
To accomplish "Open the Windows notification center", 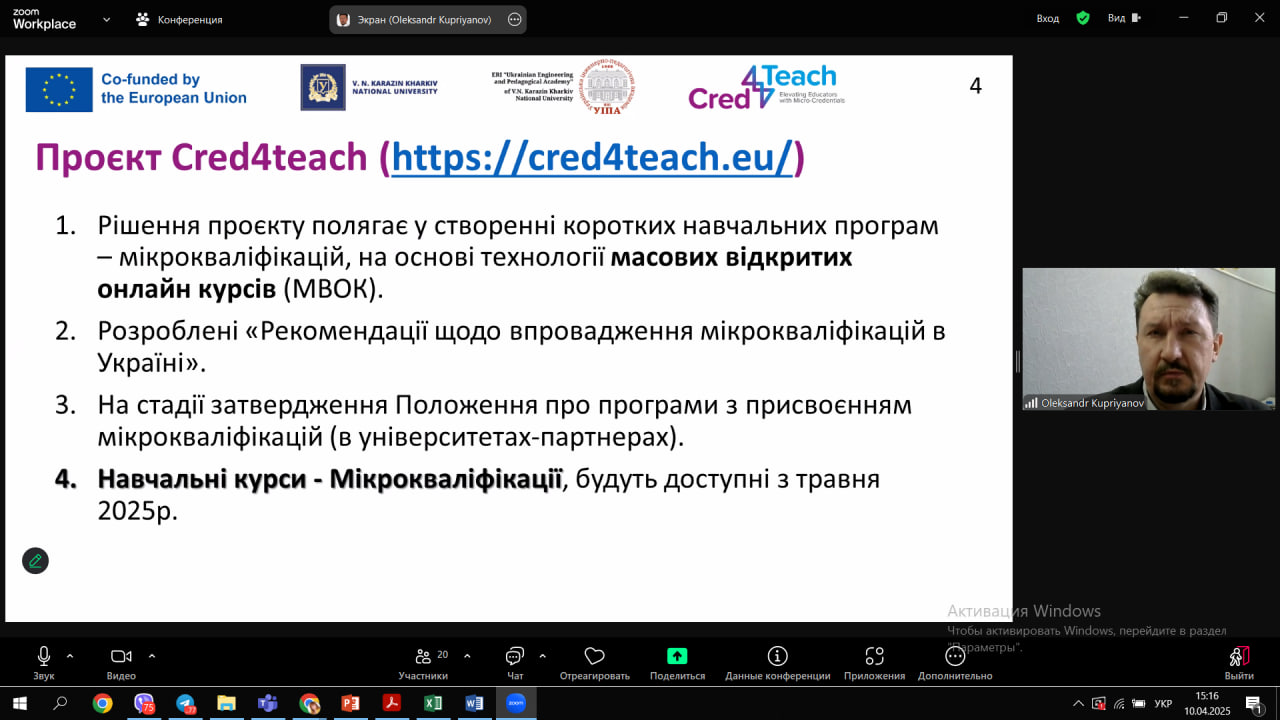I will [1253, 703].
